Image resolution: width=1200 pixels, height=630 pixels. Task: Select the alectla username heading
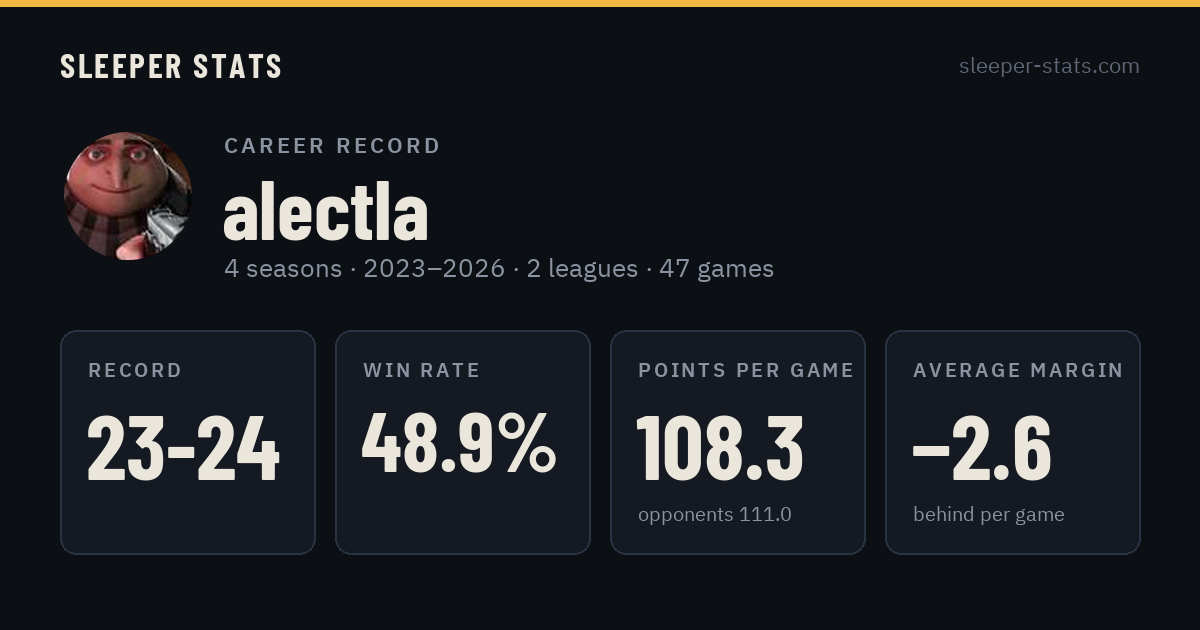click(x=326, y=213)
